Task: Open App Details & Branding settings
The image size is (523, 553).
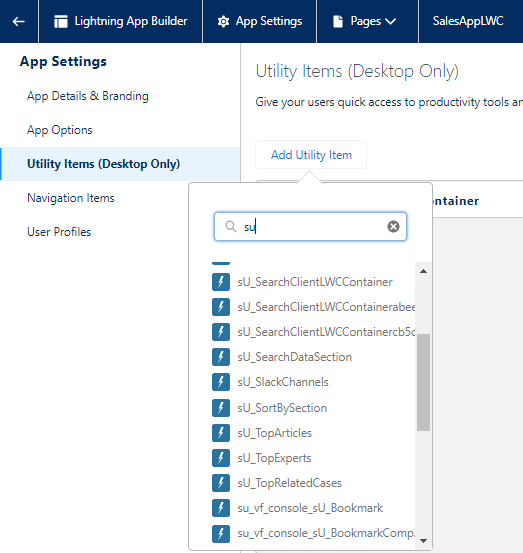Action: pyautogui.click(x=88, y=96)
